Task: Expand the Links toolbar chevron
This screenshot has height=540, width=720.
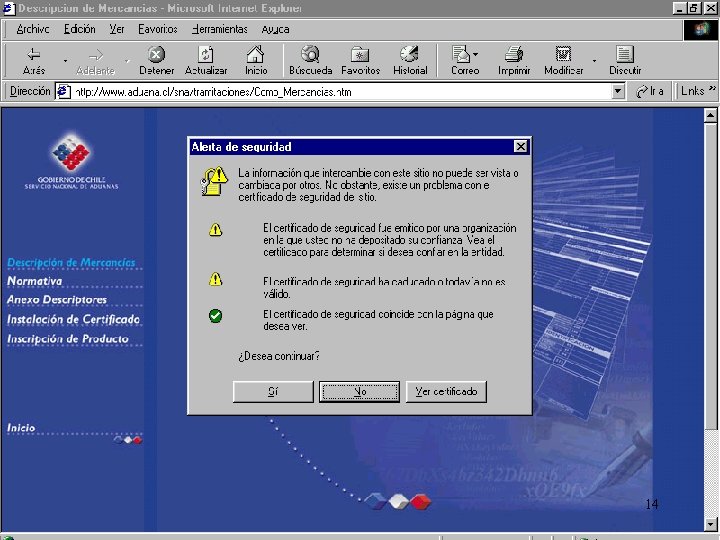Action: pos(712,88)
